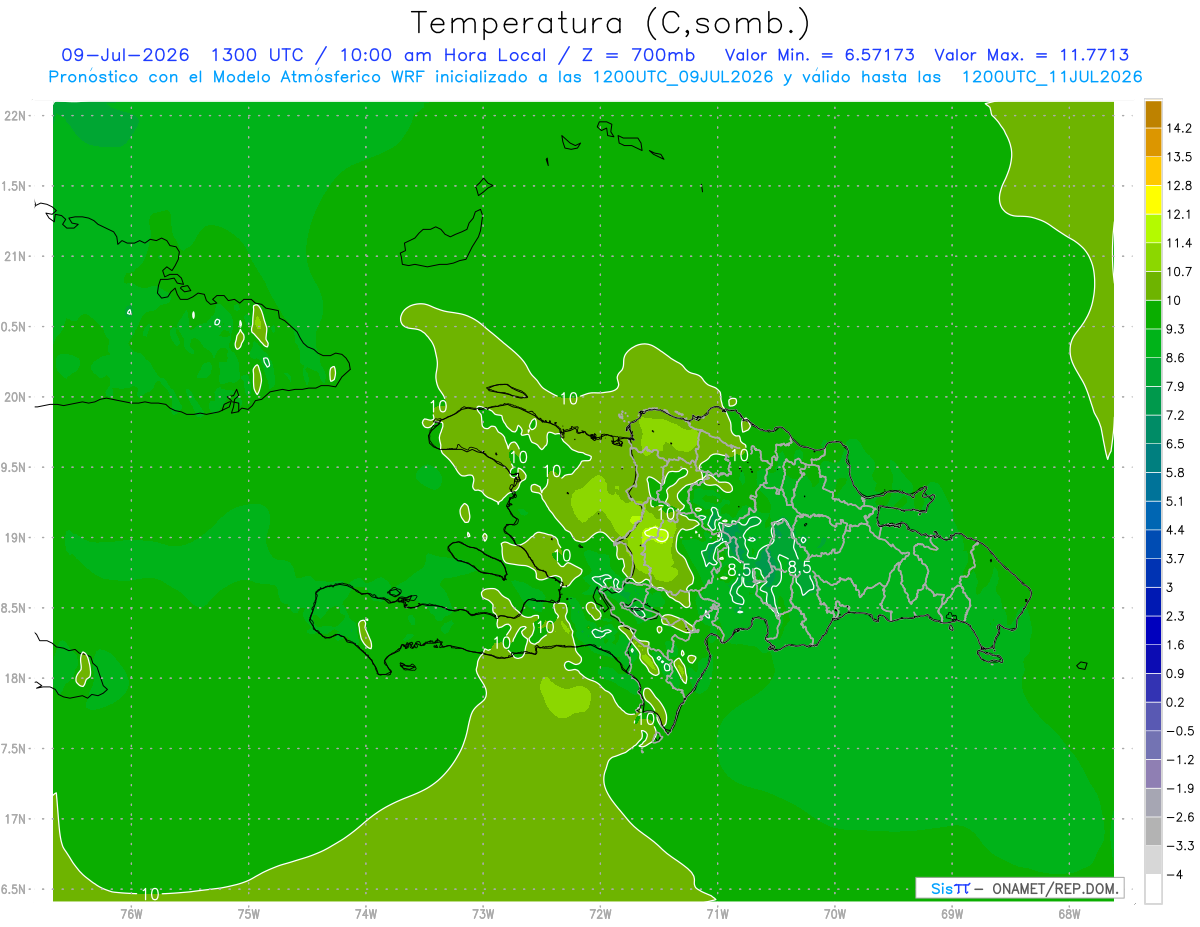This screenshot has height=927, width=1200.
Task: Click the "1200UTC_09JUL2026" initialization time
Action: tap(683, 77)
